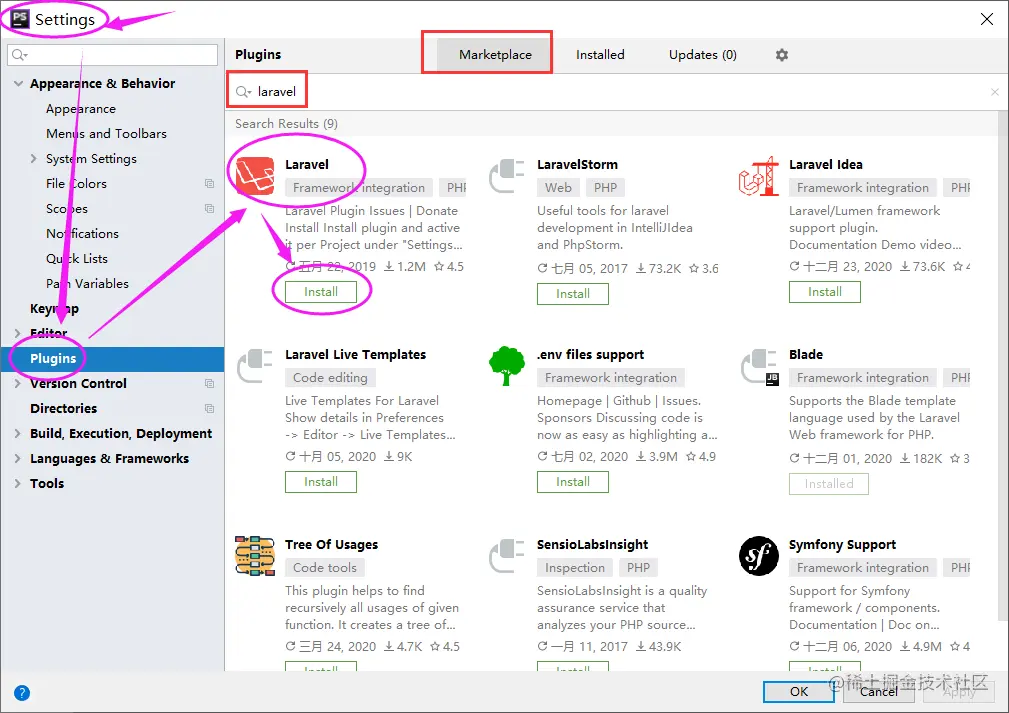Install the Laravel plugin

coord(320,292)
